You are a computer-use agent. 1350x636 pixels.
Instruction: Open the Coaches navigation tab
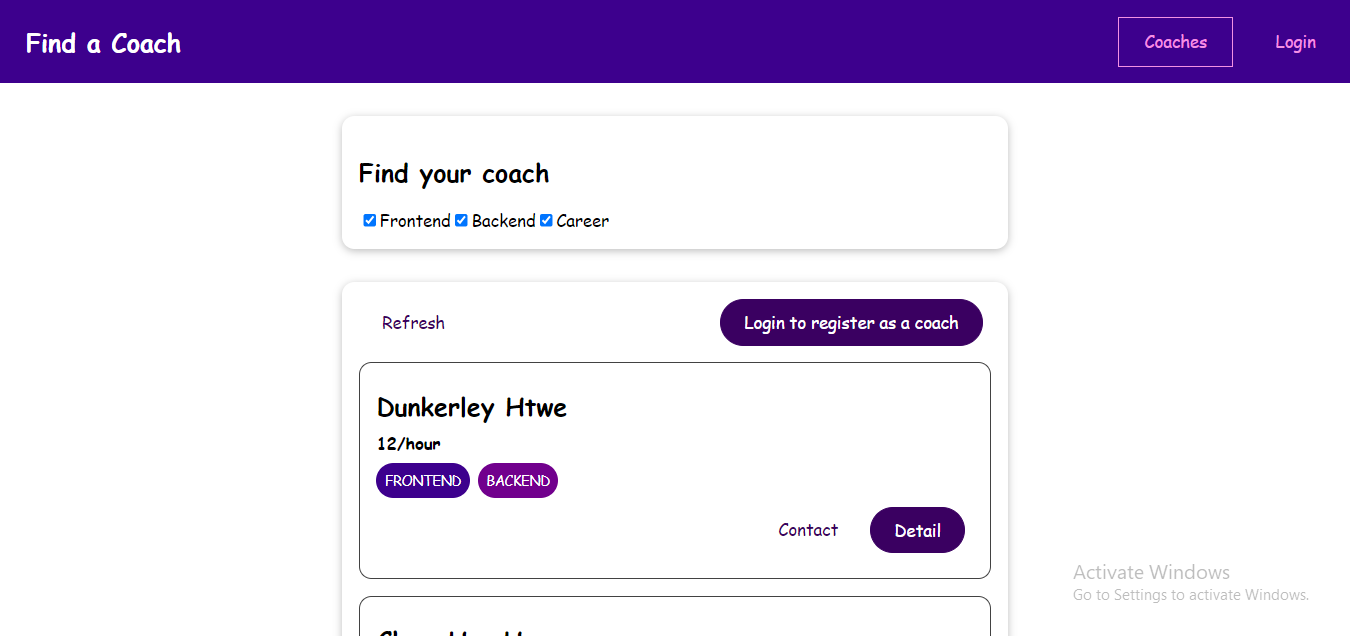tap(1175, 42)
